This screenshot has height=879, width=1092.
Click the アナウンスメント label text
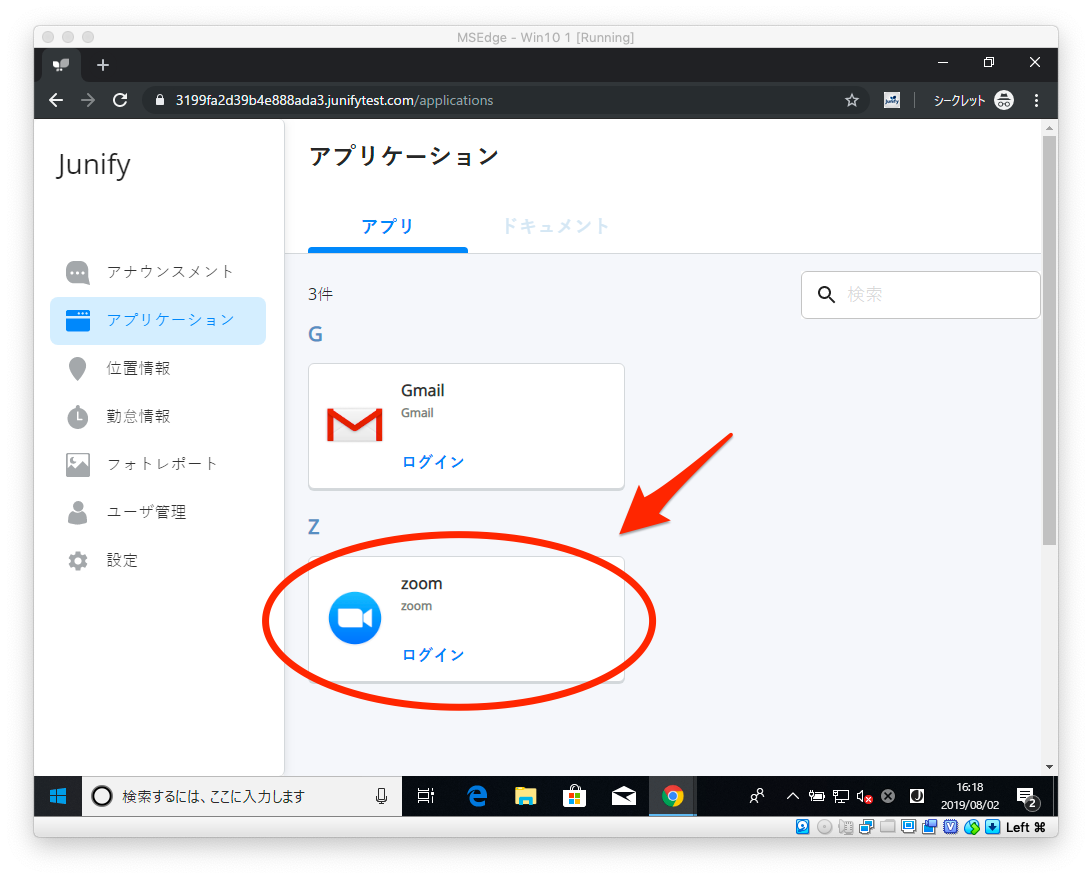170,272
